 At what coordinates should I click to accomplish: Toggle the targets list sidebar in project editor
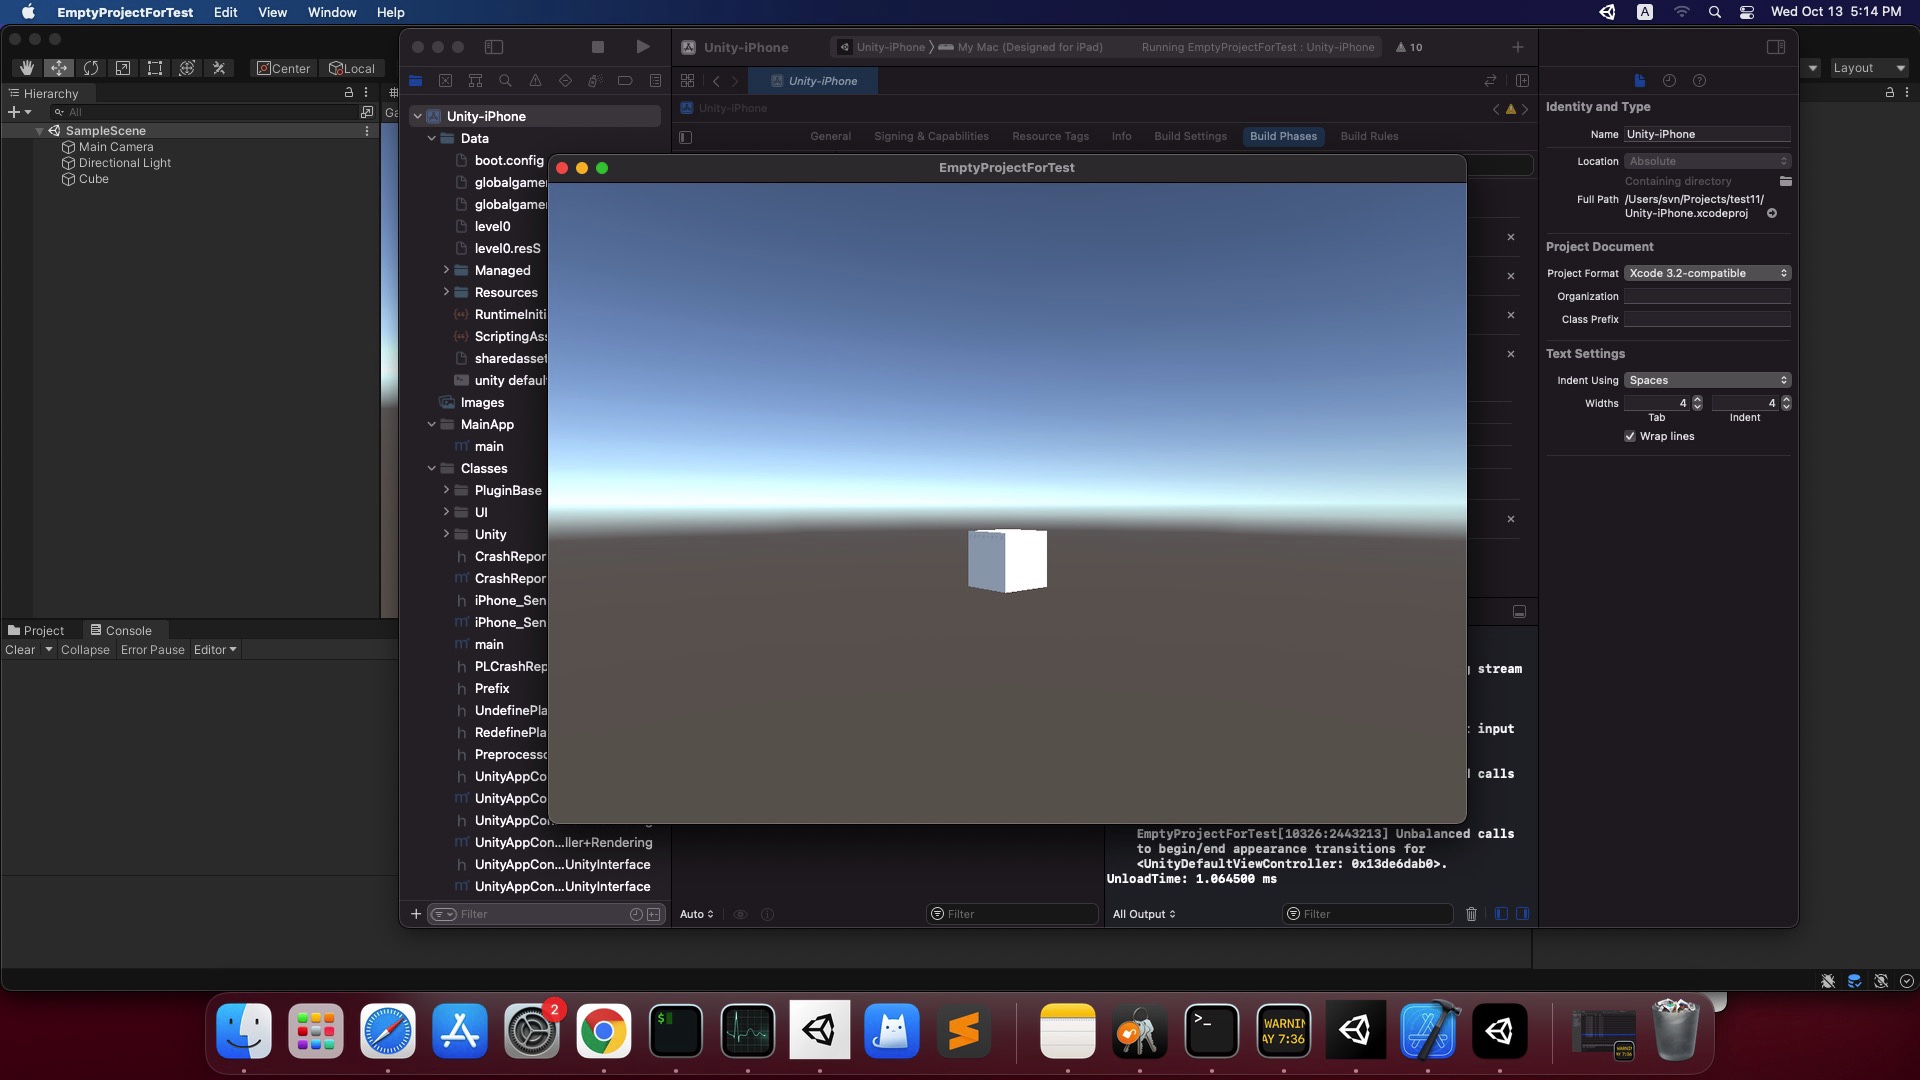coord(685,137)
